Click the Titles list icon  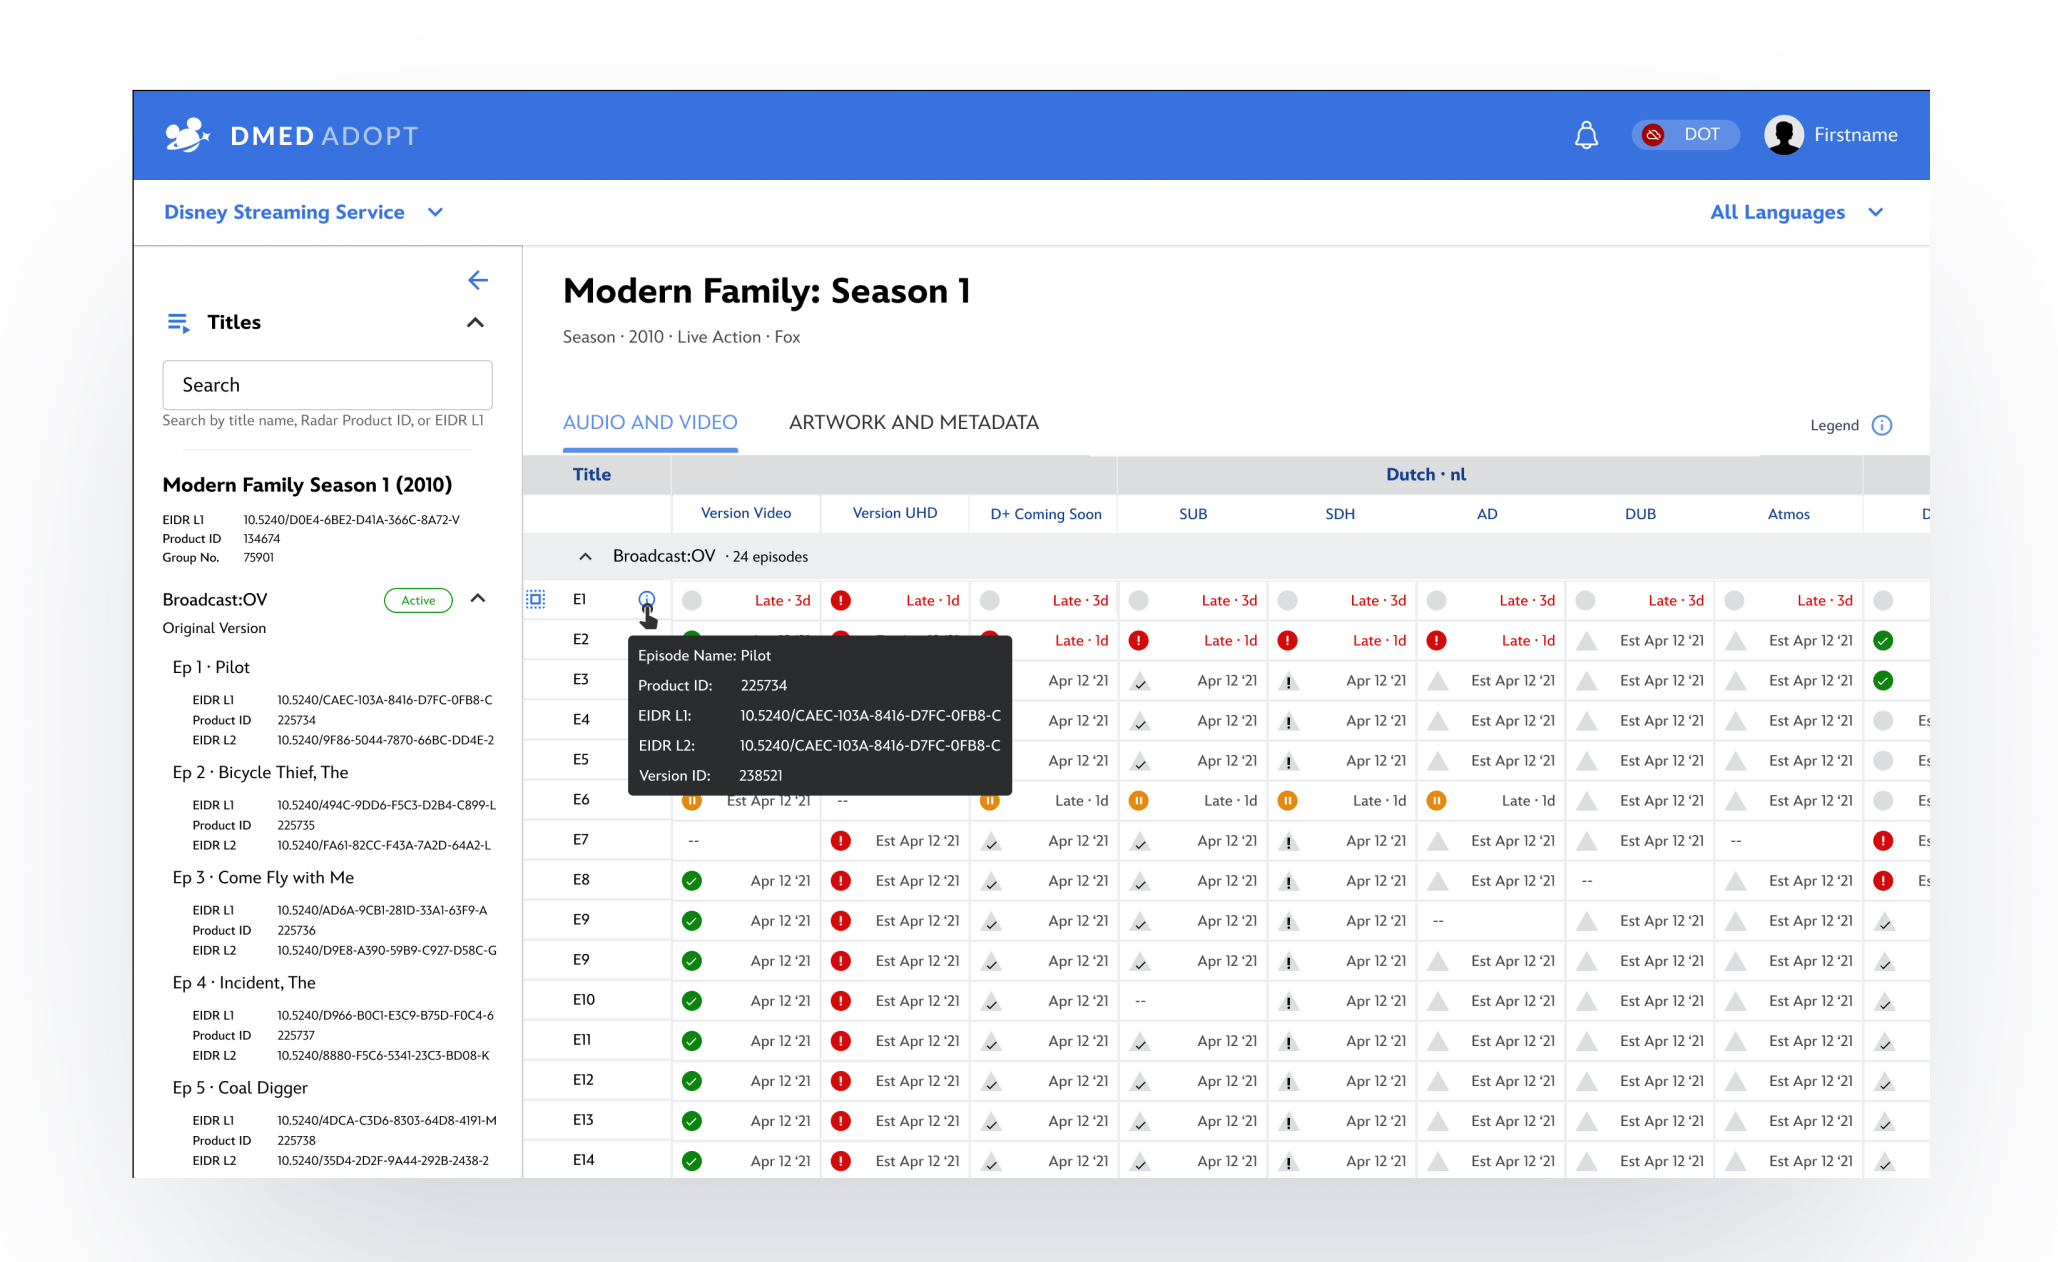(x=178, y=322)
